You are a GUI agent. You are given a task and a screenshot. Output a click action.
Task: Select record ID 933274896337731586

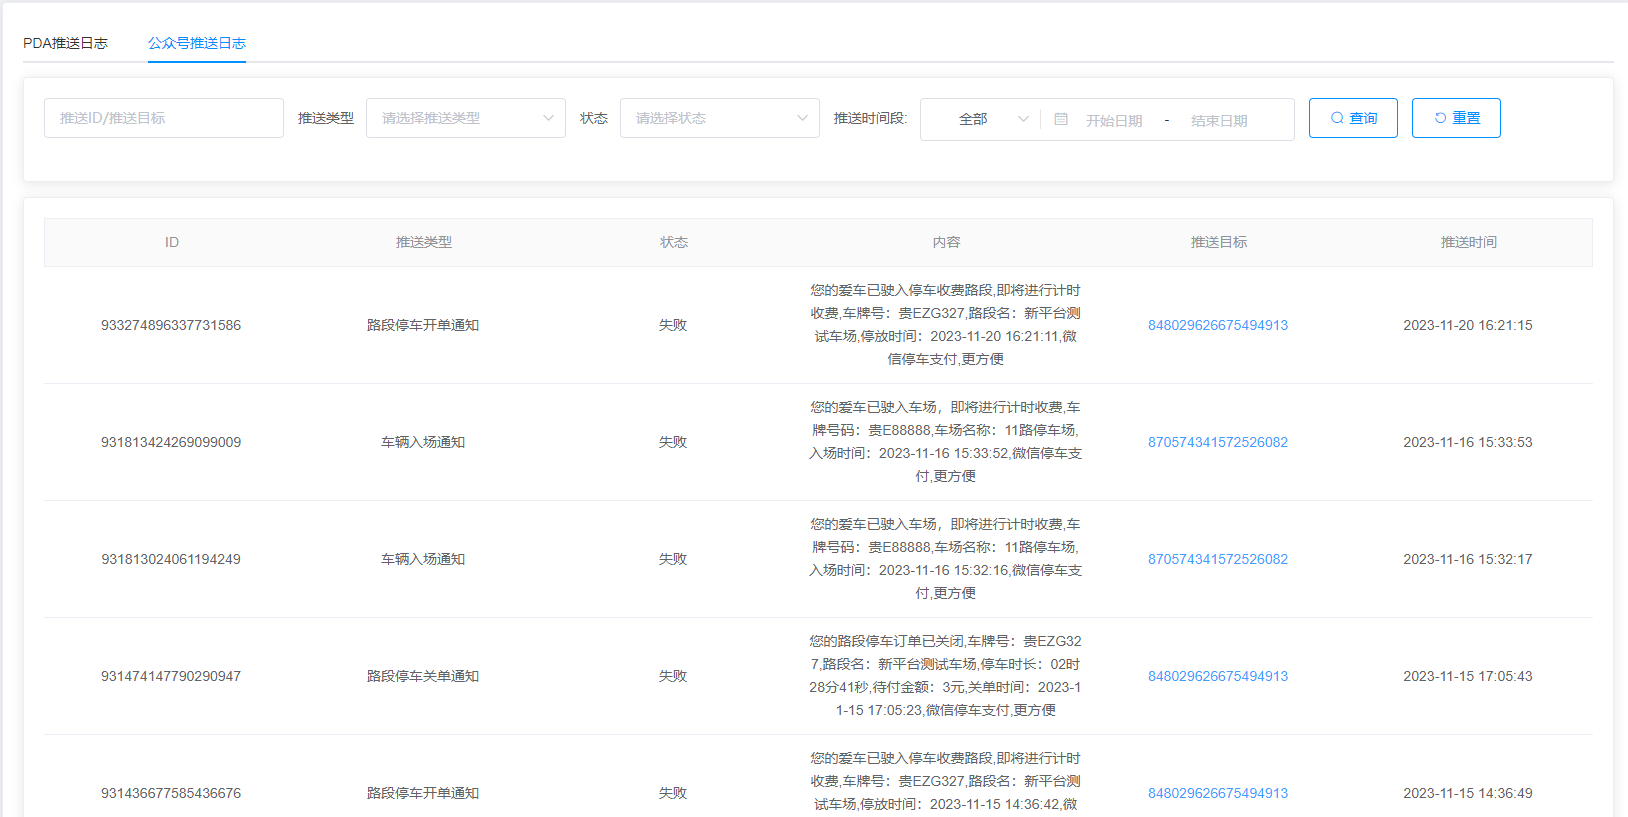(171, 325)
